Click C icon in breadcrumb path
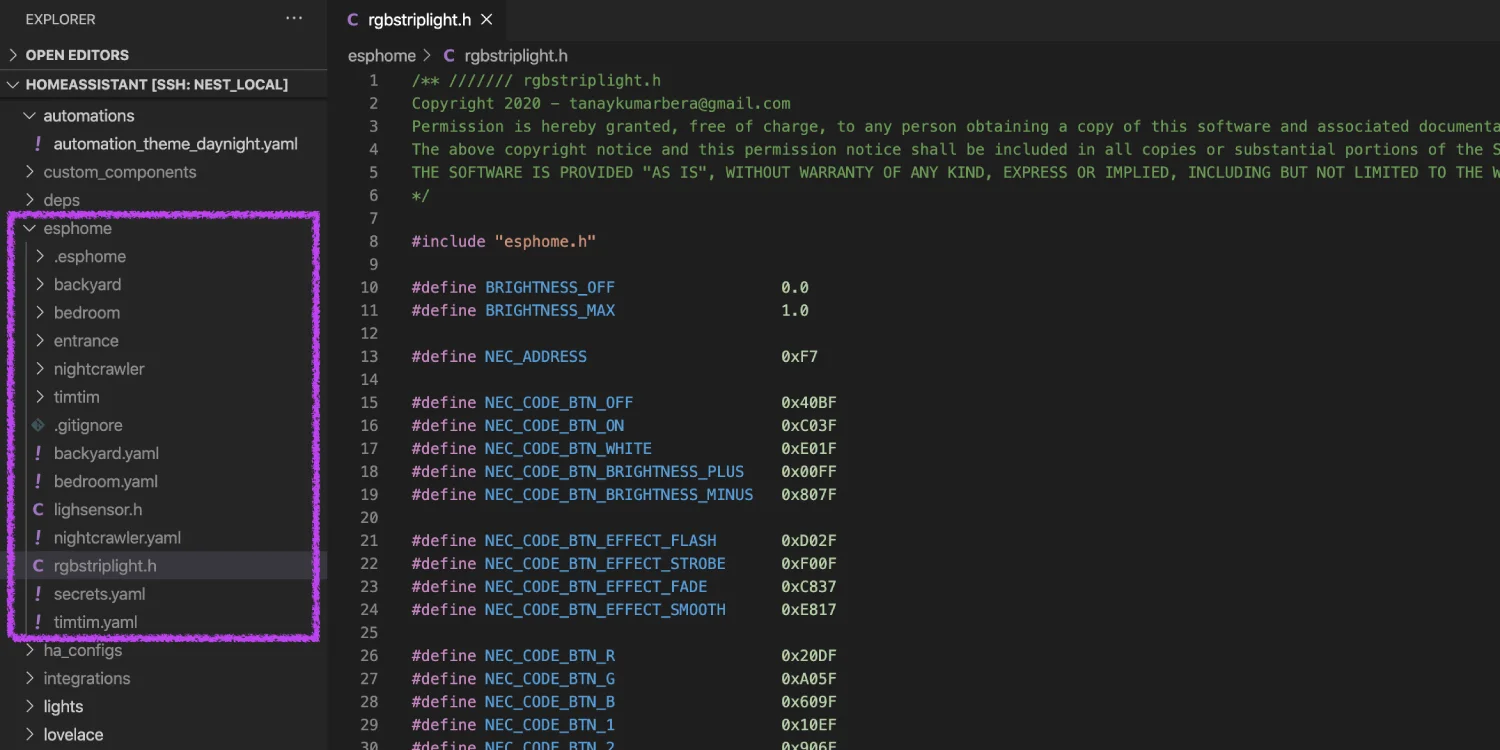 click(x=449, y=56)
